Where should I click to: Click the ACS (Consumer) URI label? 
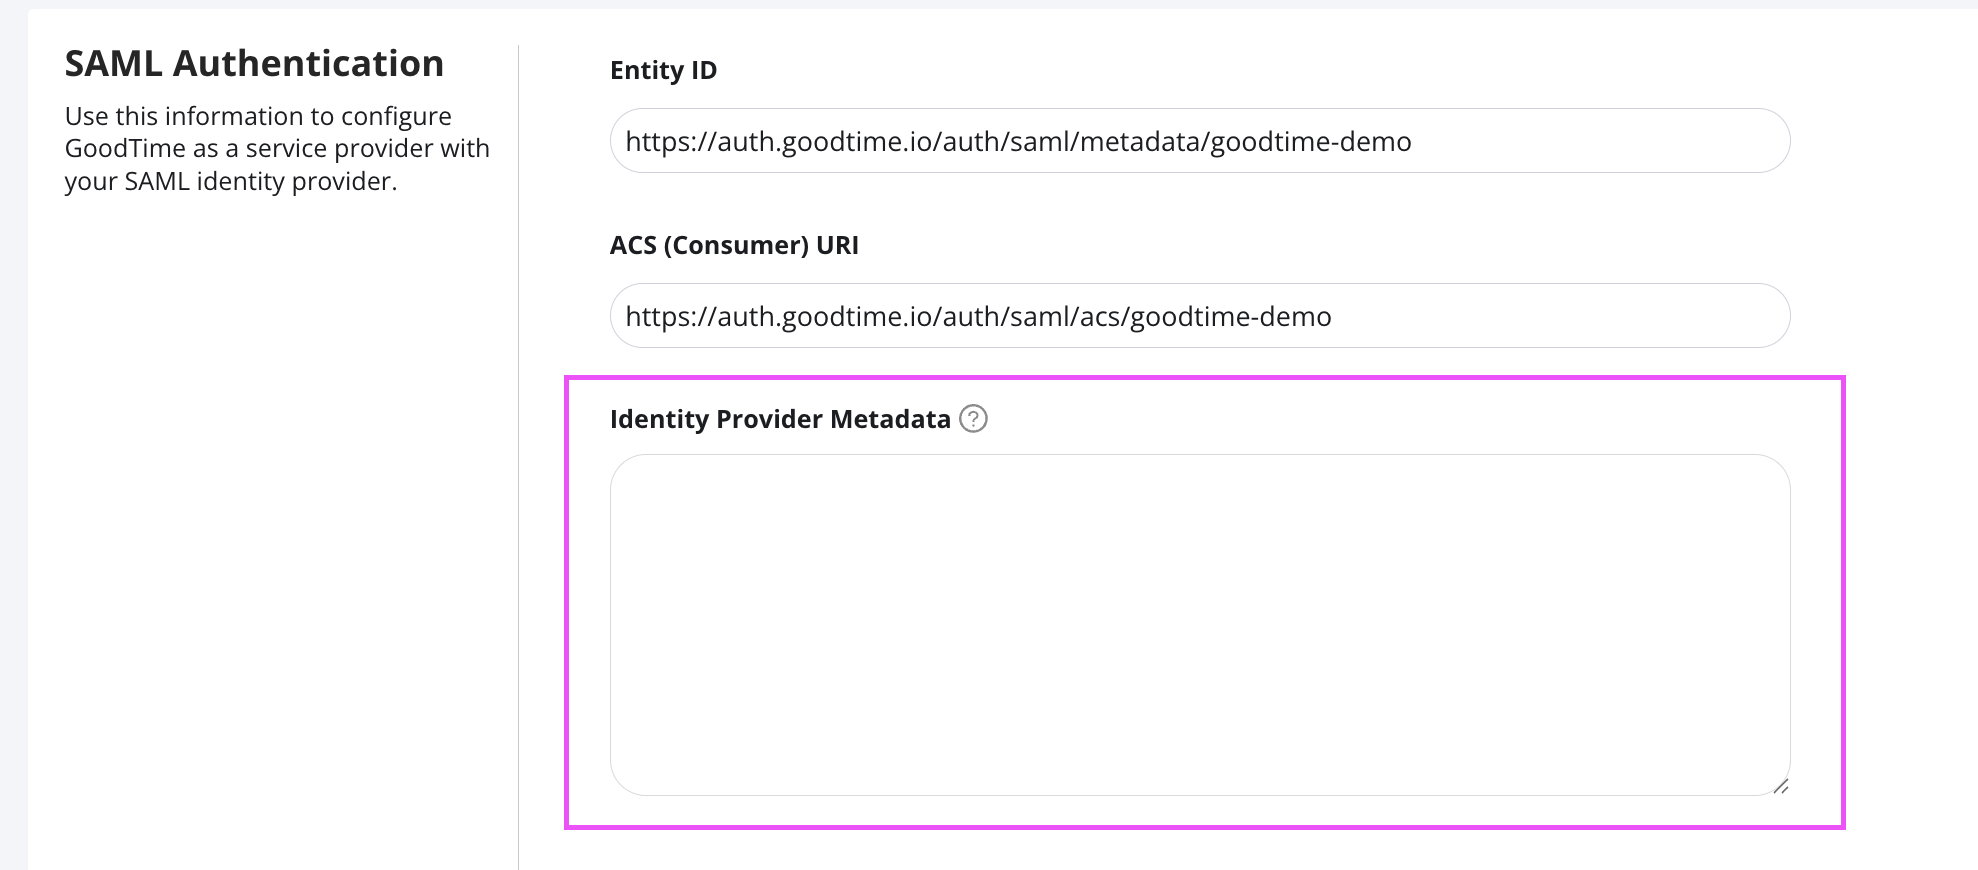coord(734,246)
